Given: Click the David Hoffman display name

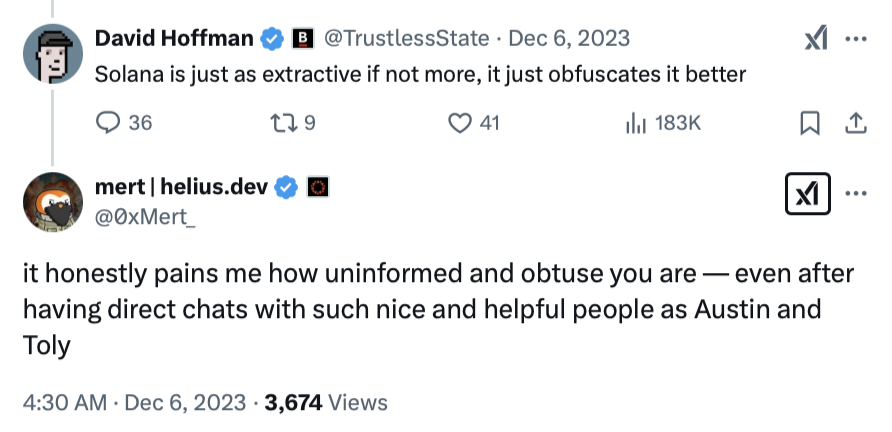Looking at the screenshot, I should (x=173, y=39).
